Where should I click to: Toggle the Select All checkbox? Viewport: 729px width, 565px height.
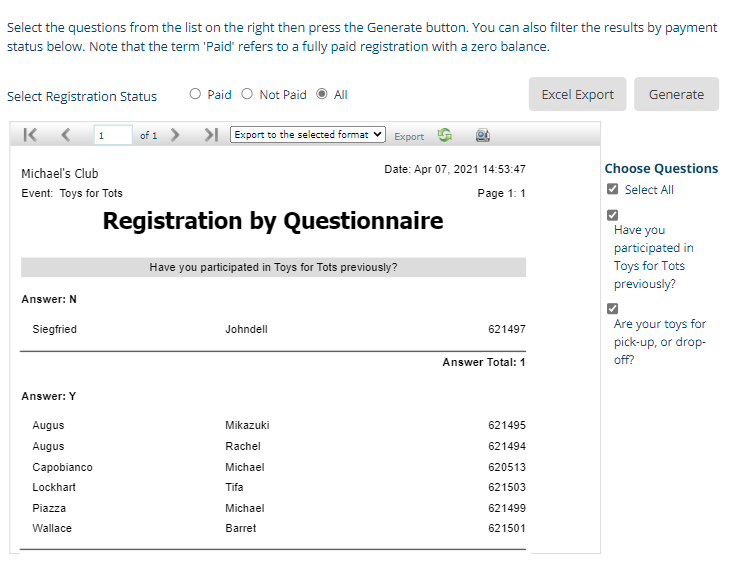(612, 189)
